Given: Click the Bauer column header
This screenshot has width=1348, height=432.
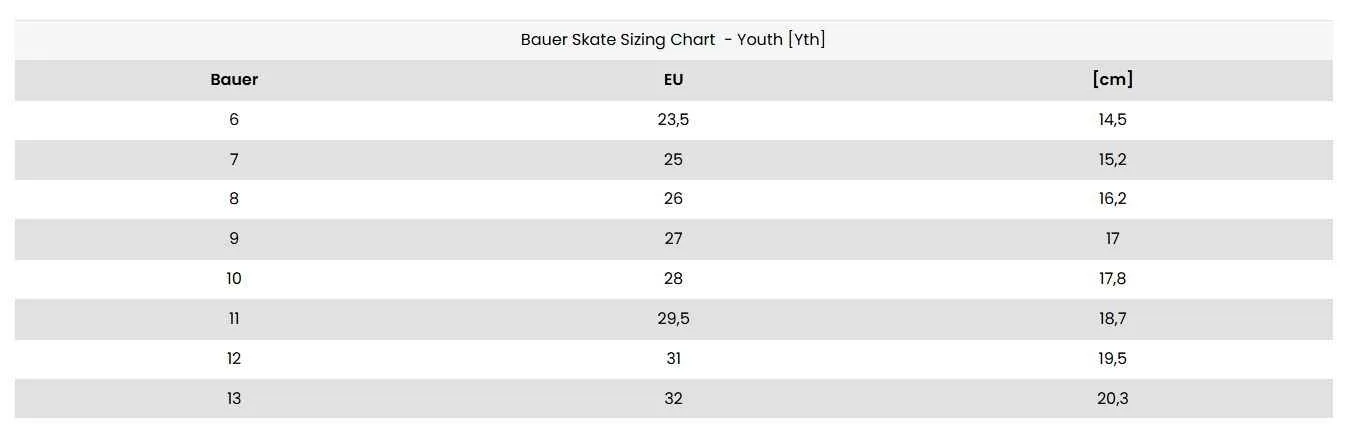Looking at the screenshot, I should click(234, 80).
